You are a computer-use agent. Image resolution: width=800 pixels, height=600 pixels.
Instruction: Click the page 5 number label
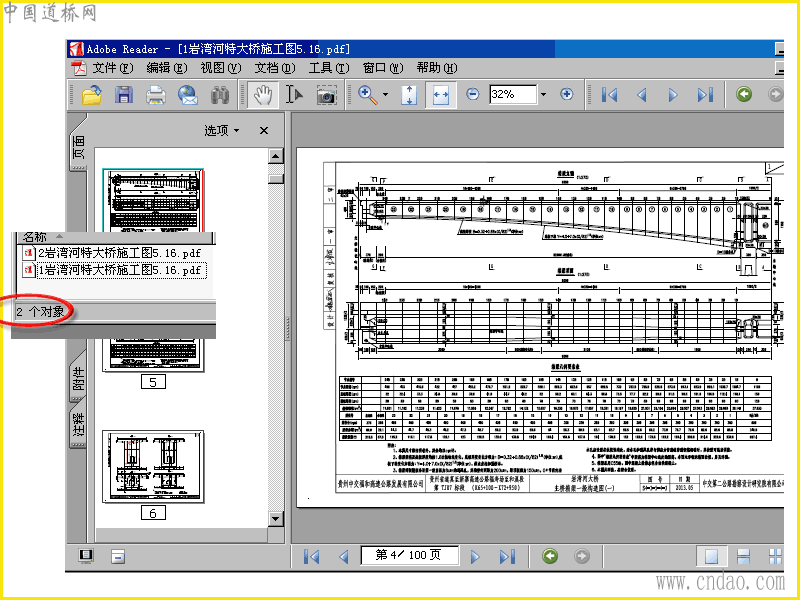(153, 382)
